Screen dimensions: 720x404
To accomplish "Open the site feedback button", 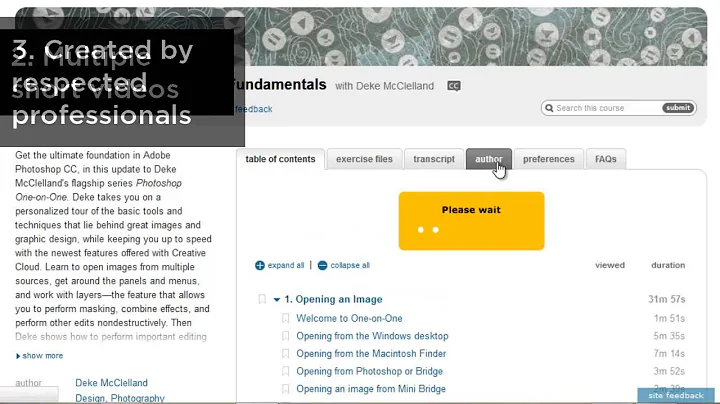I will [x=676, y=396].
